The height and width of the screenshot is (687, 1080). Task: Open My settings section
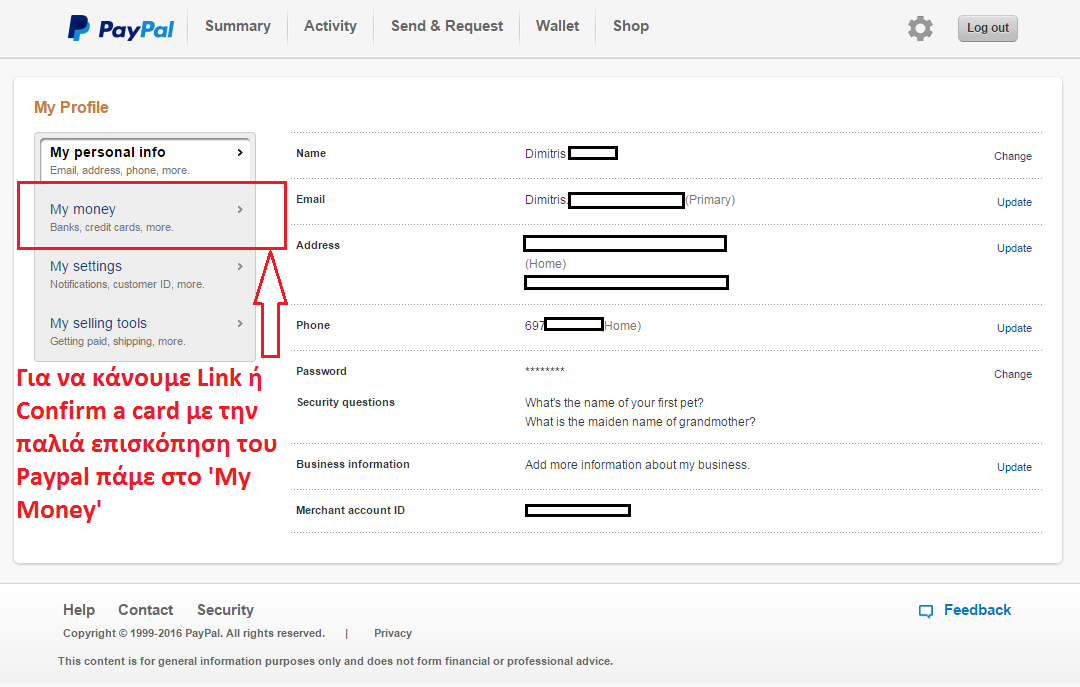[x=147, y=274]
